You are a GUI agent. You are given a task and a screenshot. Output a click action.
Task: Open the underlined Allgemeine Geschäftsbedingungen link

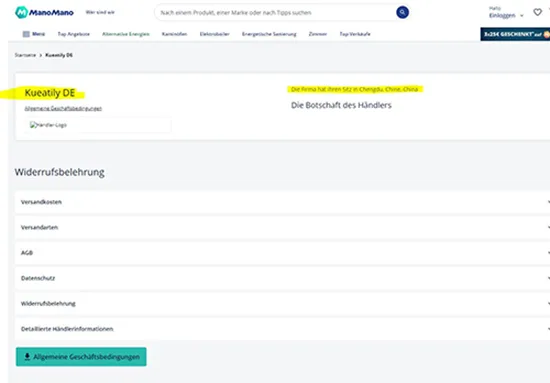(63, 108)
